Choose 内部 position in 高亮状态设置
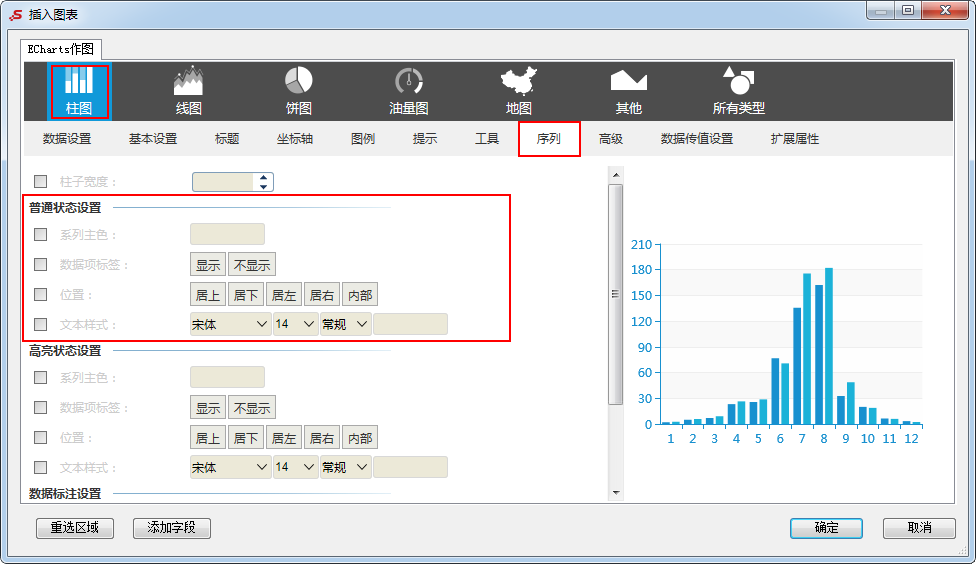 pos(360,438)
